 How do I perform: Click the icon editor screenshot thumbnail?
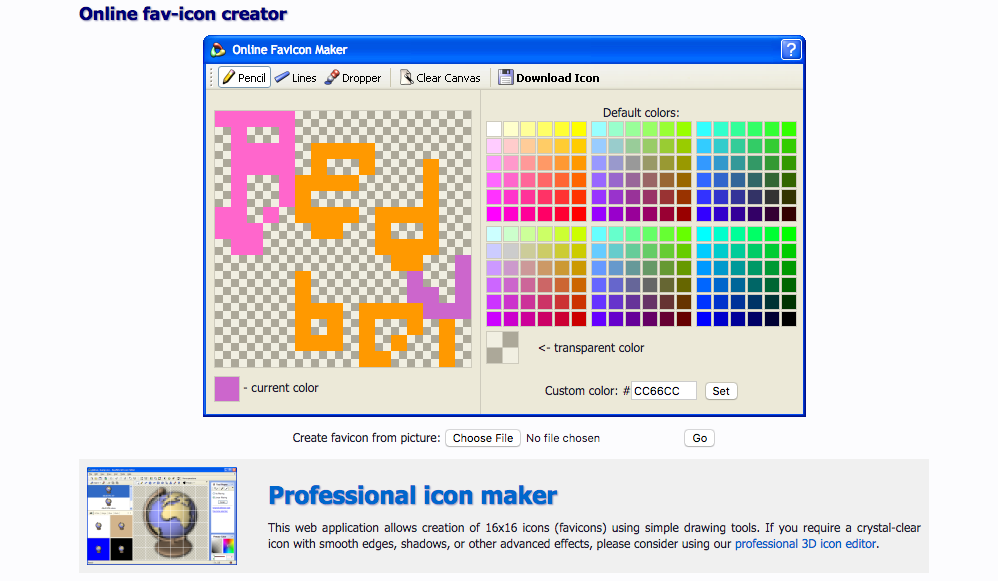pyautogui.click(x=163, y=514)
